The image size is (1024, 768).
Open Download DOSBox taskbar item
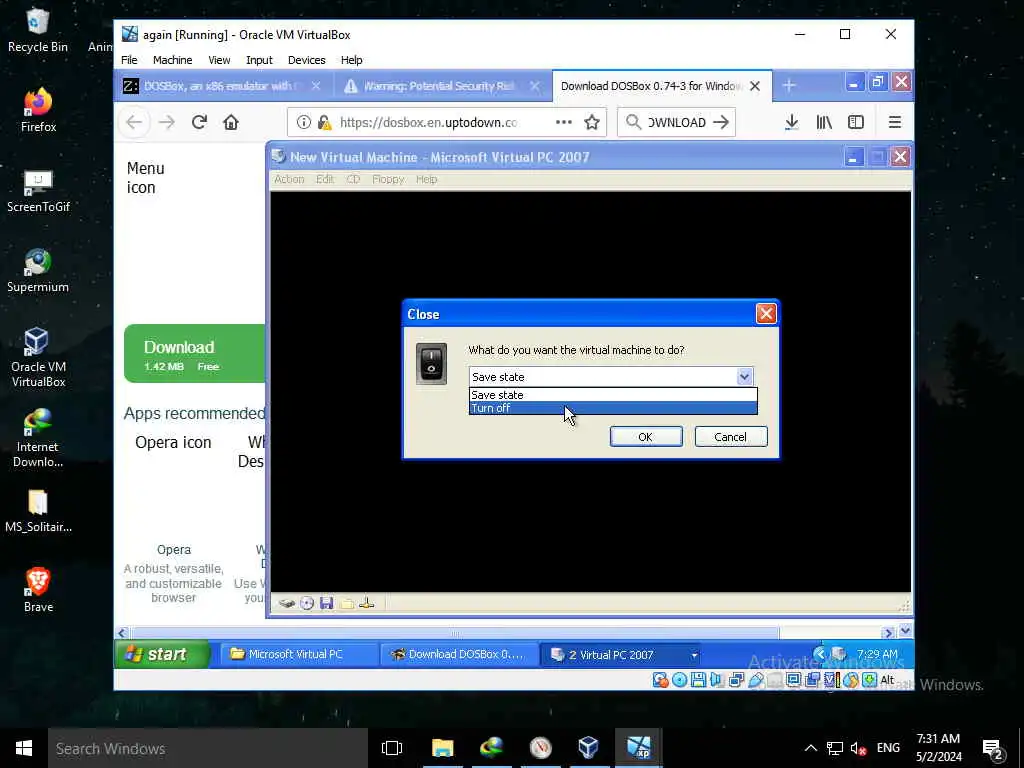tap(460, 654)
